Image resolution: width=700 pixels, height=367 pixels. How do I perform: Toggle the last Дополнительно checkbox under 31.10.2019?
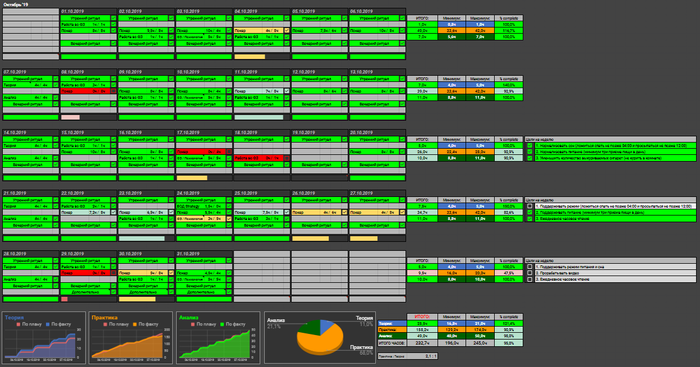(x=229, y=292)
